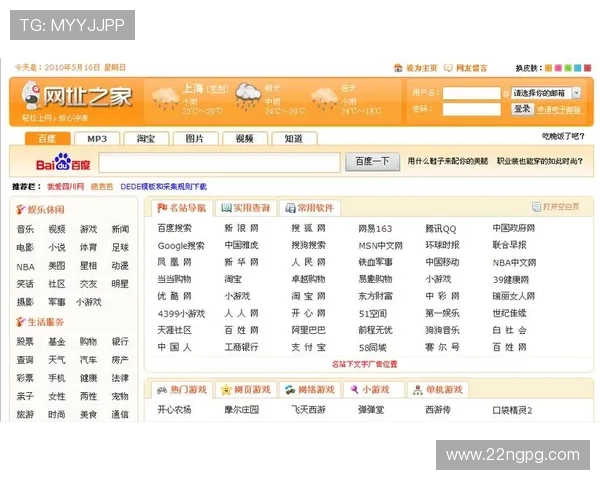
Task: Open the 请选择你的邮箱 mailbox dropdown
Action: tap(546, 93)
